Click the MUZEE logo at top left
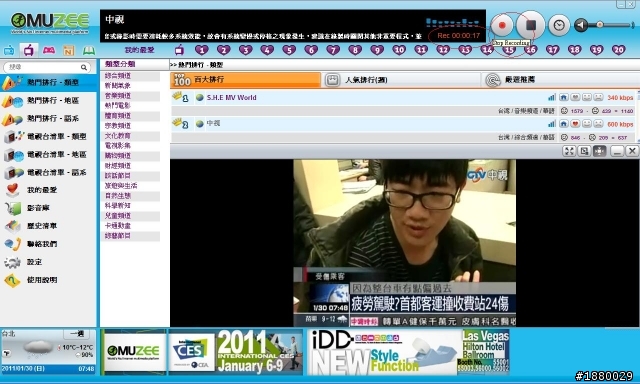Image resolution: width=640 pixels, height=384 pixels. pyautogui.click(x=50, y=23)
